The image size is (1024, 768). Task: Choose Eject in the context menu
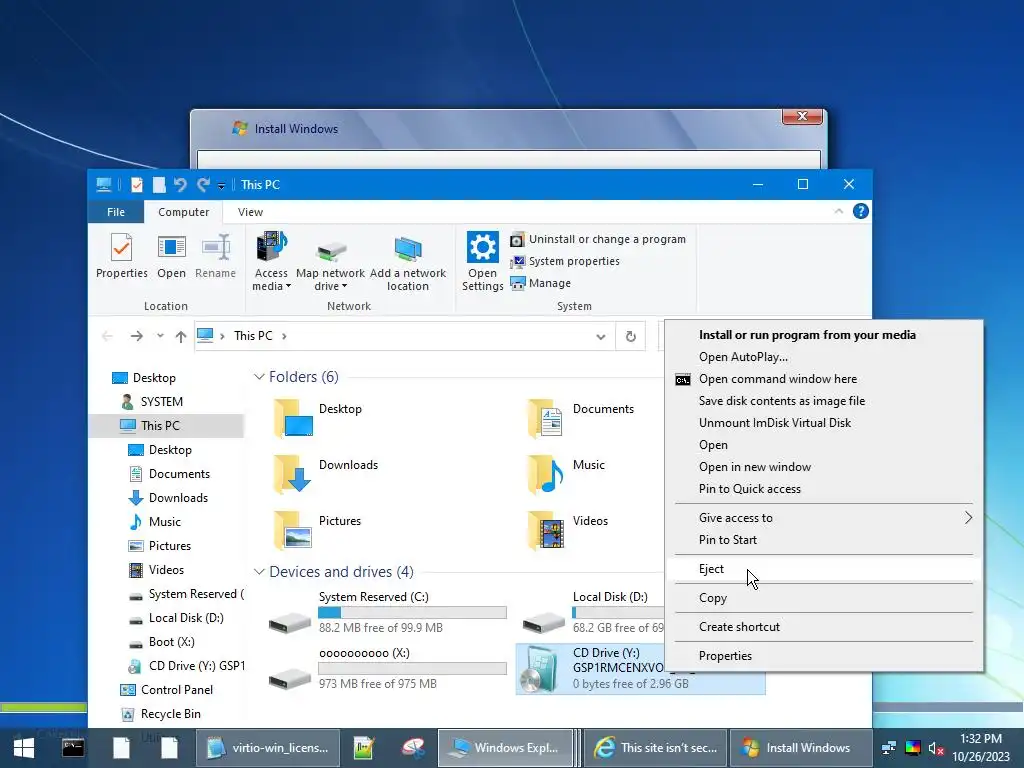(824, 569)
